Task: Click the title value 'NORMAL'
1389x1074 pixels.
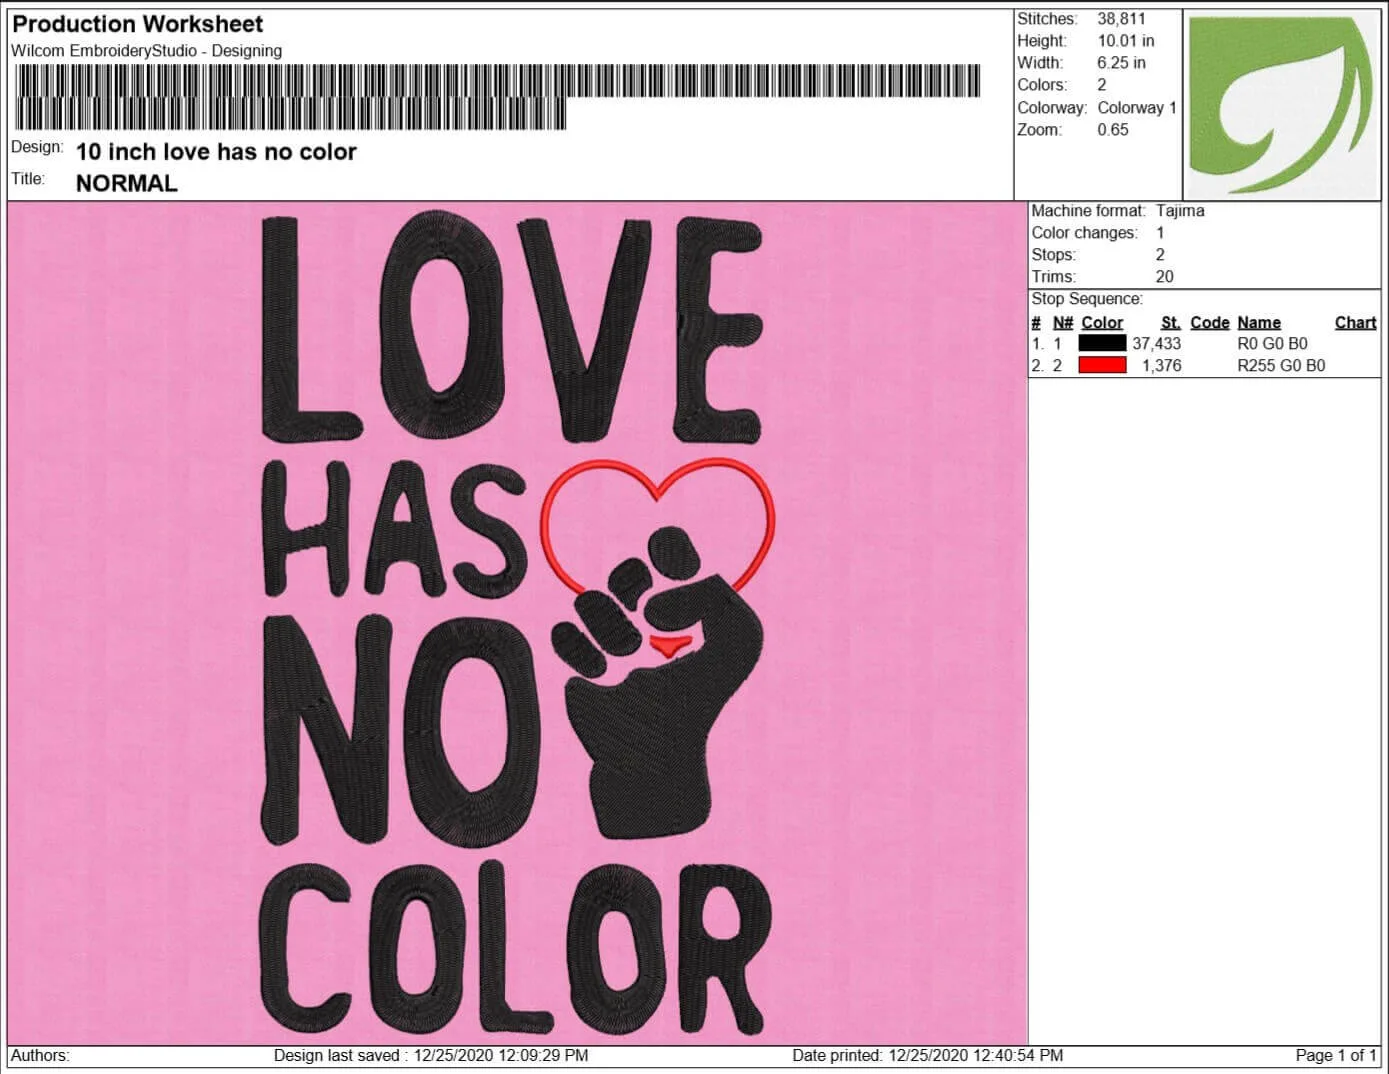Action: (x=127, y=183)
